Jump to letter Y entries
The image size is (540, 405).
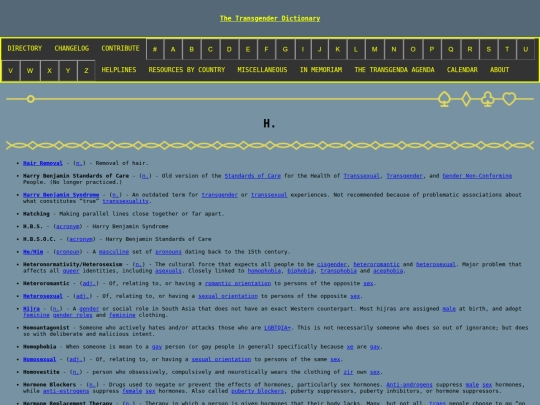[x=68, y=71]
